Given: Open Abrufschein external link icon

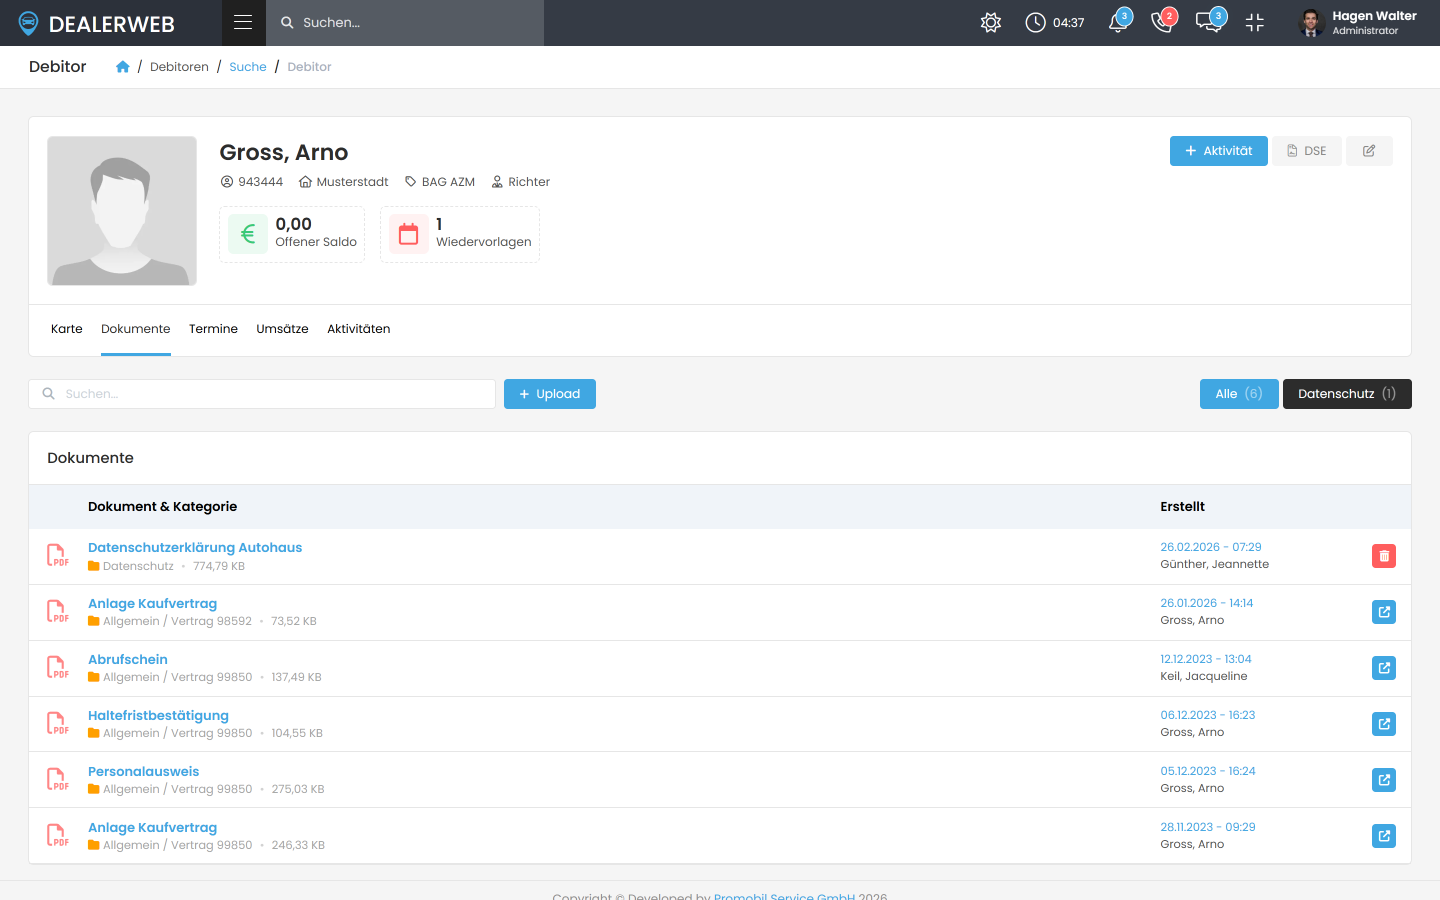Looking at the screenshot, I should pyautogui.click(x=1384, y=668).
